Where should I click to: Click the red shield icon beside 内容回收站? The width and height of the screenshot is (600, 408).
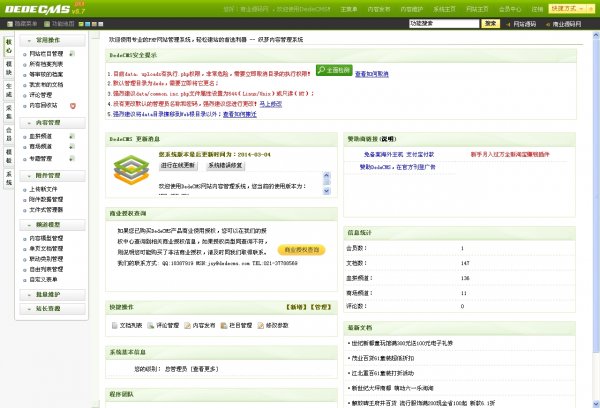tap(73, 106)
